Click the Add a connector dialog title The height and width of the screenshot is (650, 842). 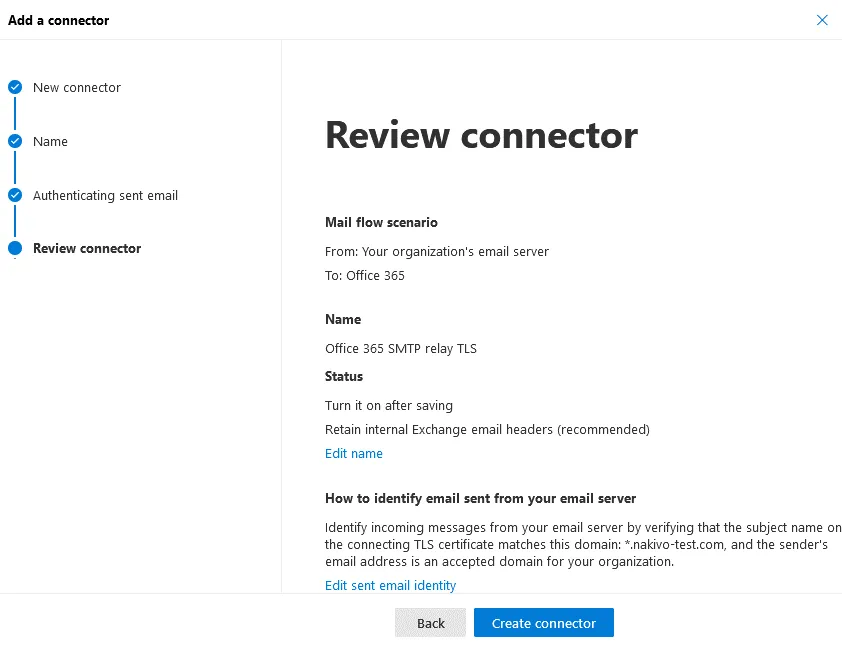point(59,20)
